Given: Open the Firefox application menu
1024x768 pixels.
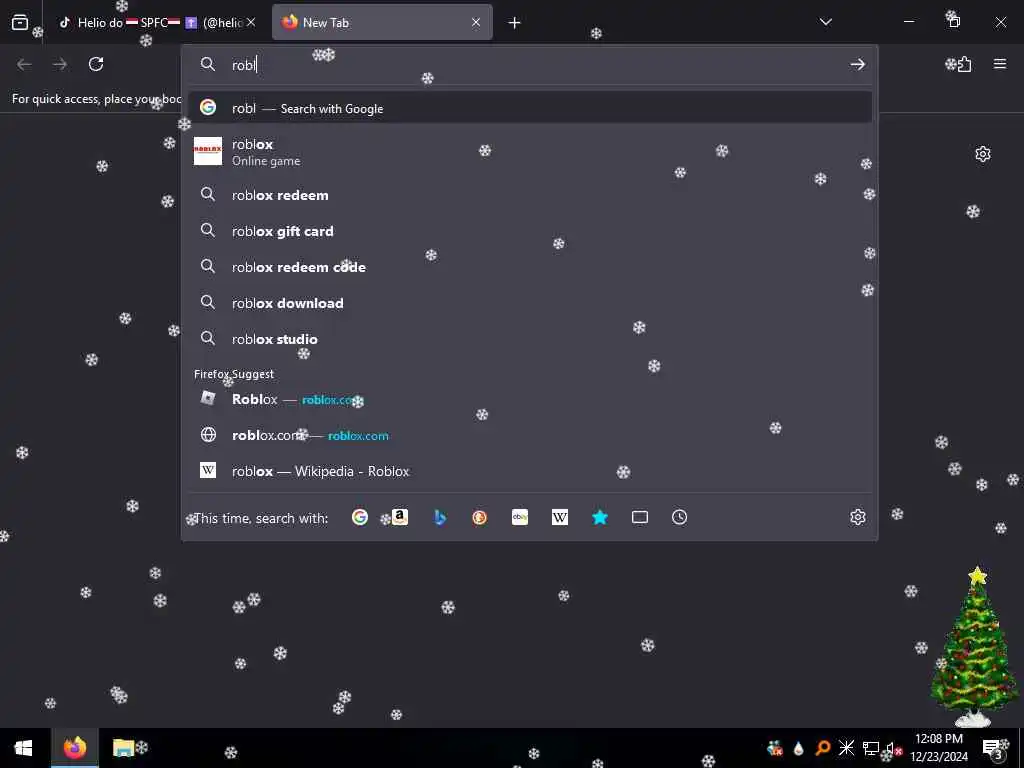Looking at the screenshot, I should 1000,64.
